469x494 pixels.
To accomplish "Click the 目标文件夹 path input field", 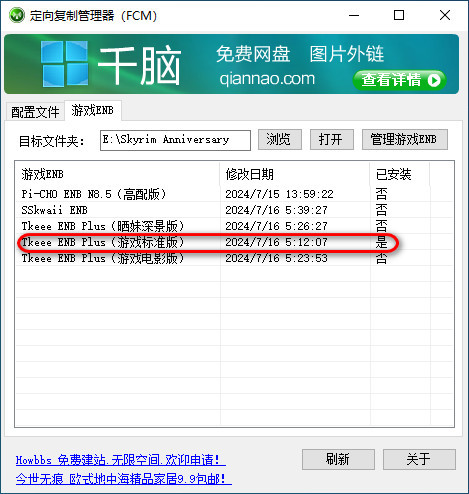I will 175,140.
